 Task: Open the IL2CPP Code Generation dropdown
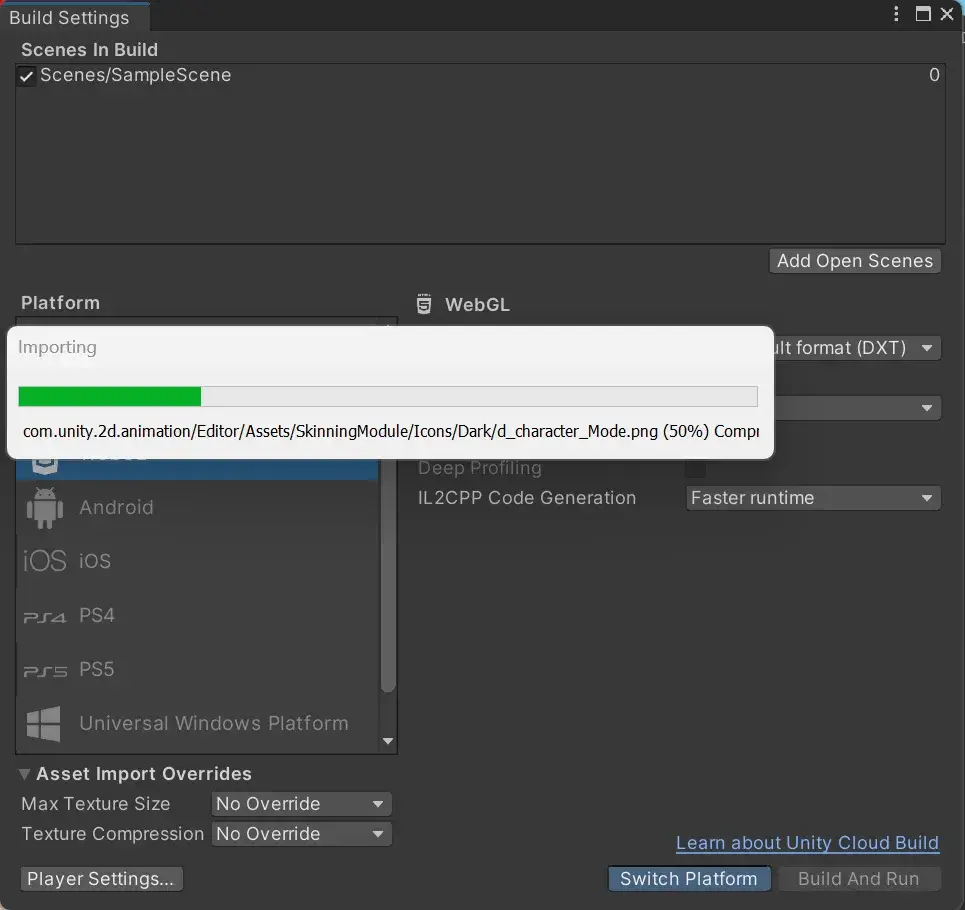(x=813, y=498)
